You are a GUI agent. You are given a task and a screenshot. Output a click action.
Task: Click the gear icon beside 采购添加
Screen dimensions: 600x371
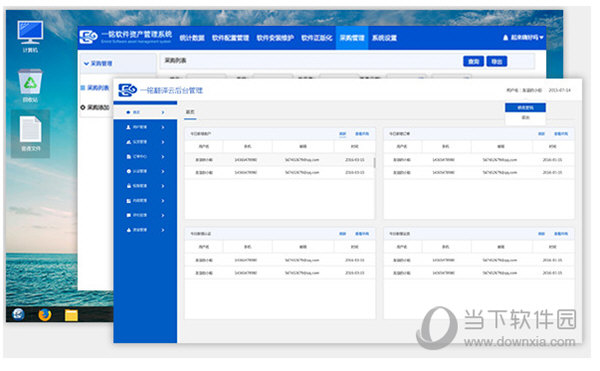point(83,107)
